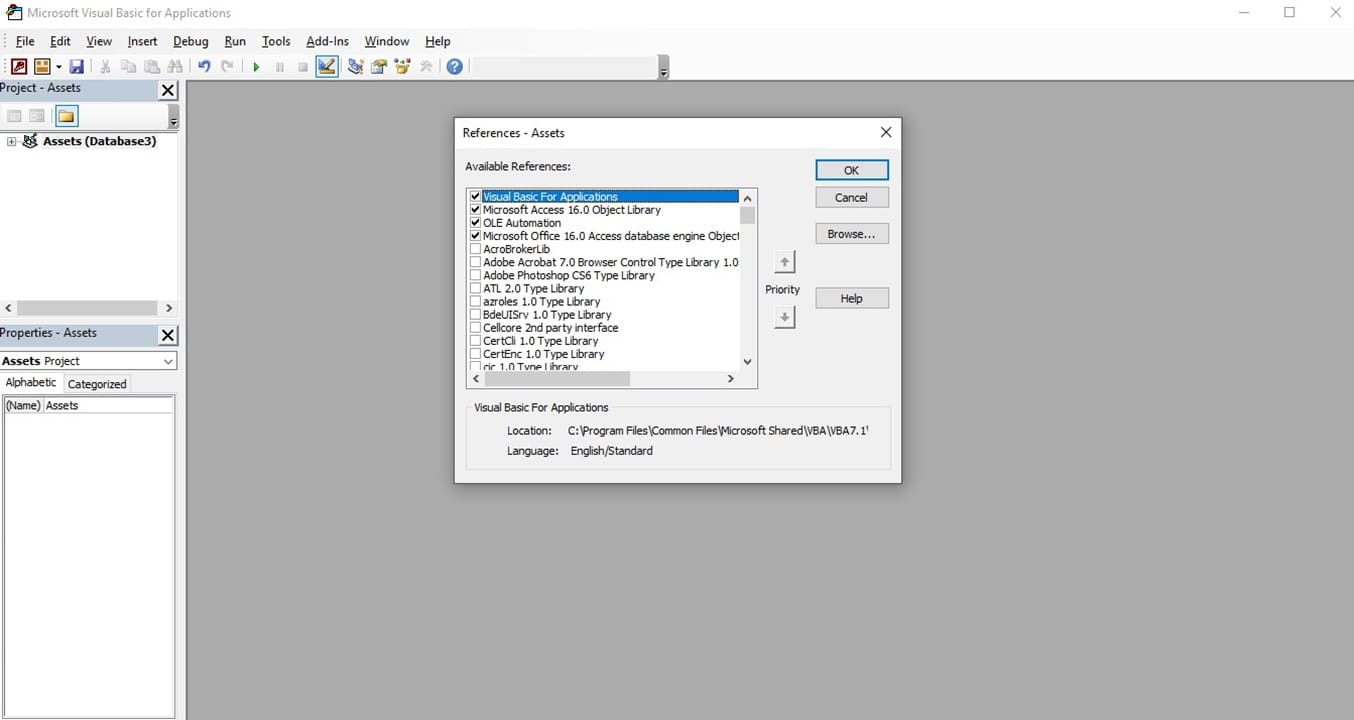Click the Toolbox wrench icon
Screen dimensions: 1354x720
[x=427, y=67]
